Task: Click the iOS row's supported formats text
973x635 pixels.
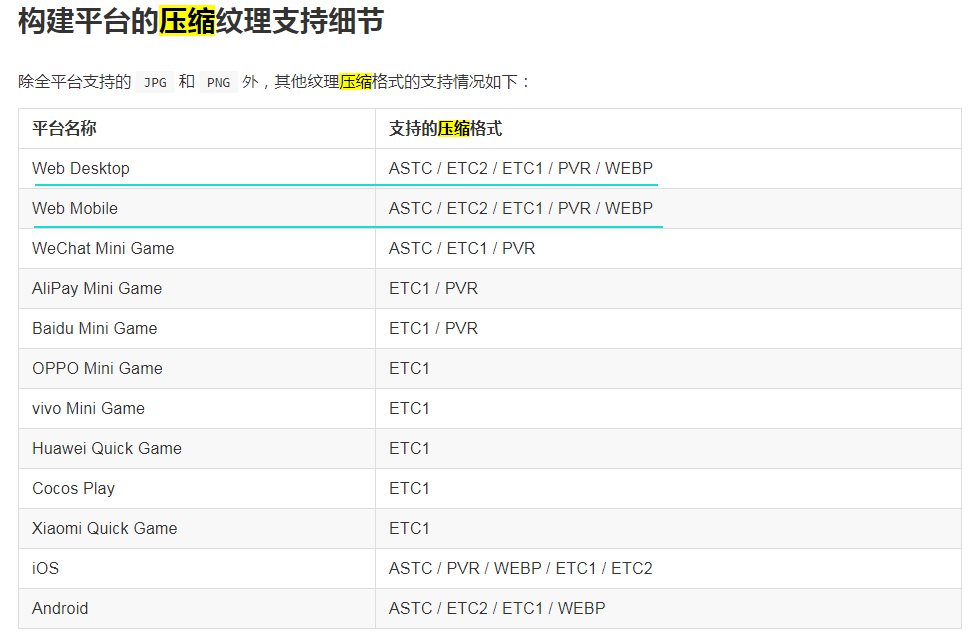Action: [x=520, y=568]
